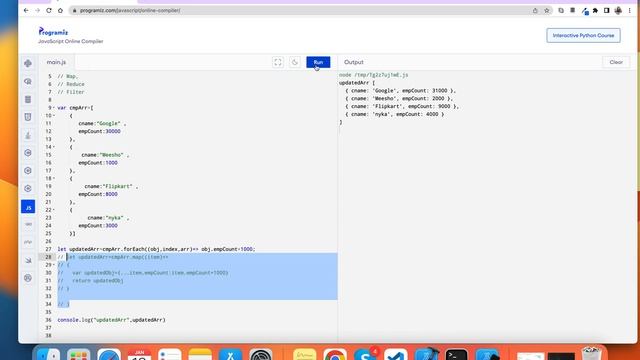
Task: Click line number 28 in gutter
Action: [x=48, y=257]
